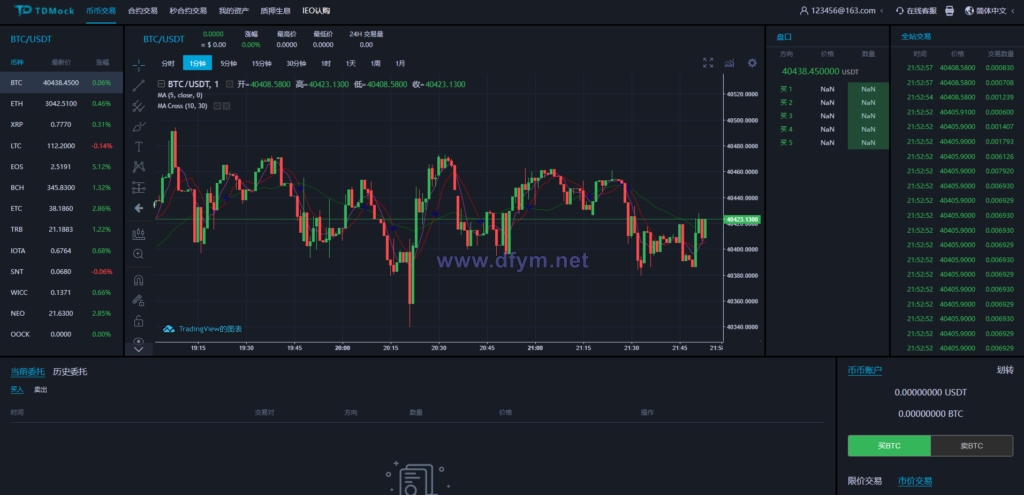Switch to 历史委托 orders tab
Viewport: 1024px width, 495px height.
[70, 372]
